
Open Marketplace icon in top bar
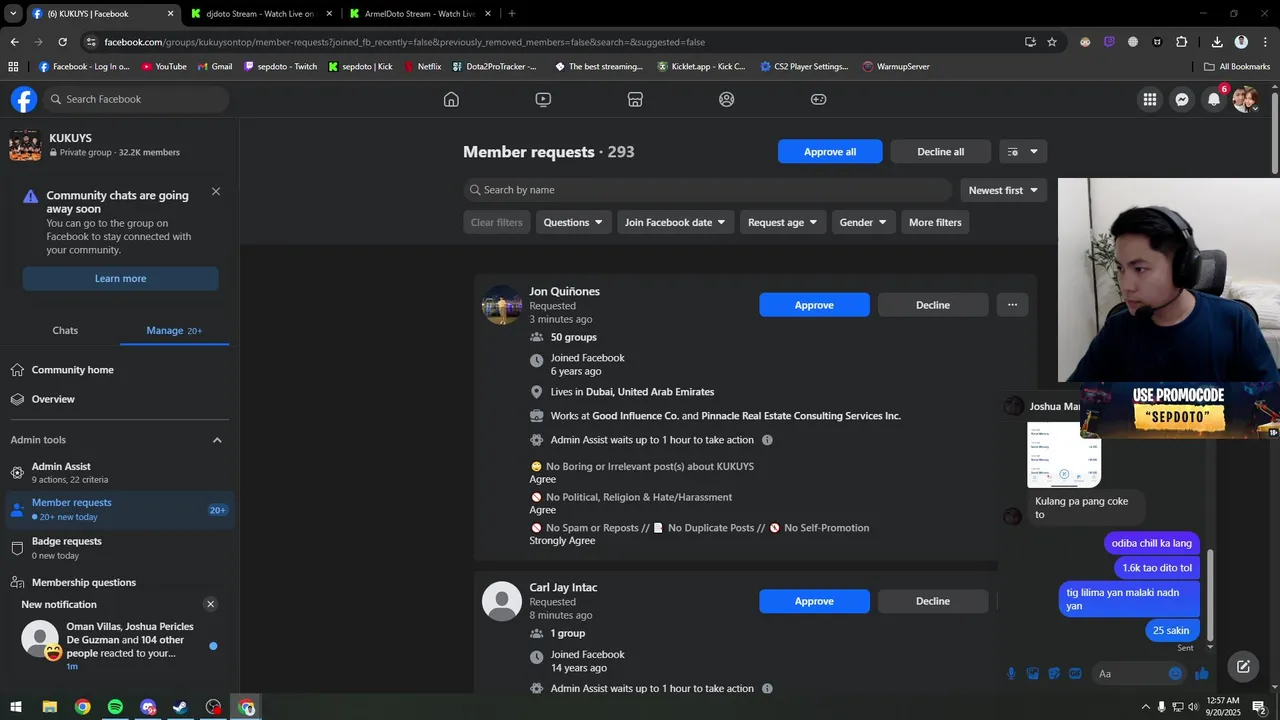635,99
